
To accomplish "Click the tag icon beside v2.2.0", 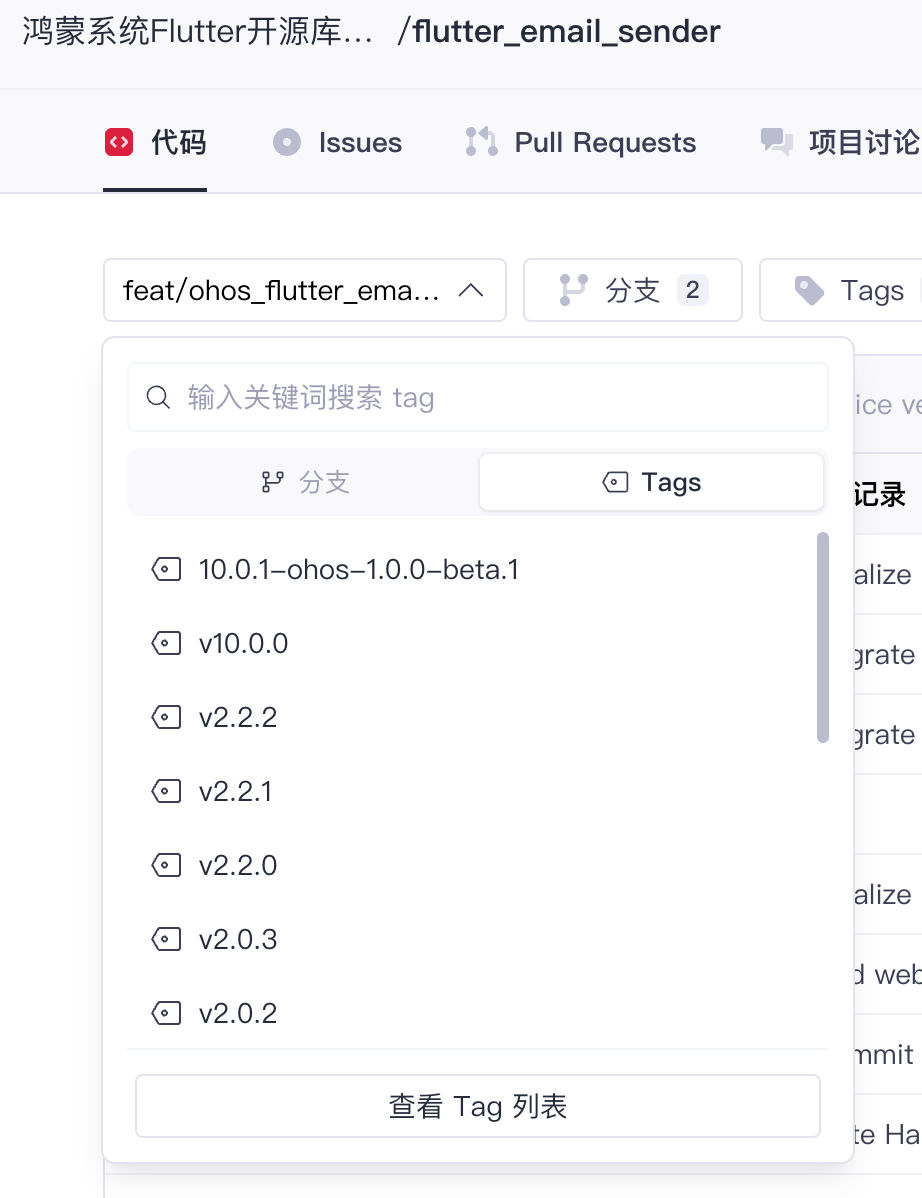I will (167, 866).
